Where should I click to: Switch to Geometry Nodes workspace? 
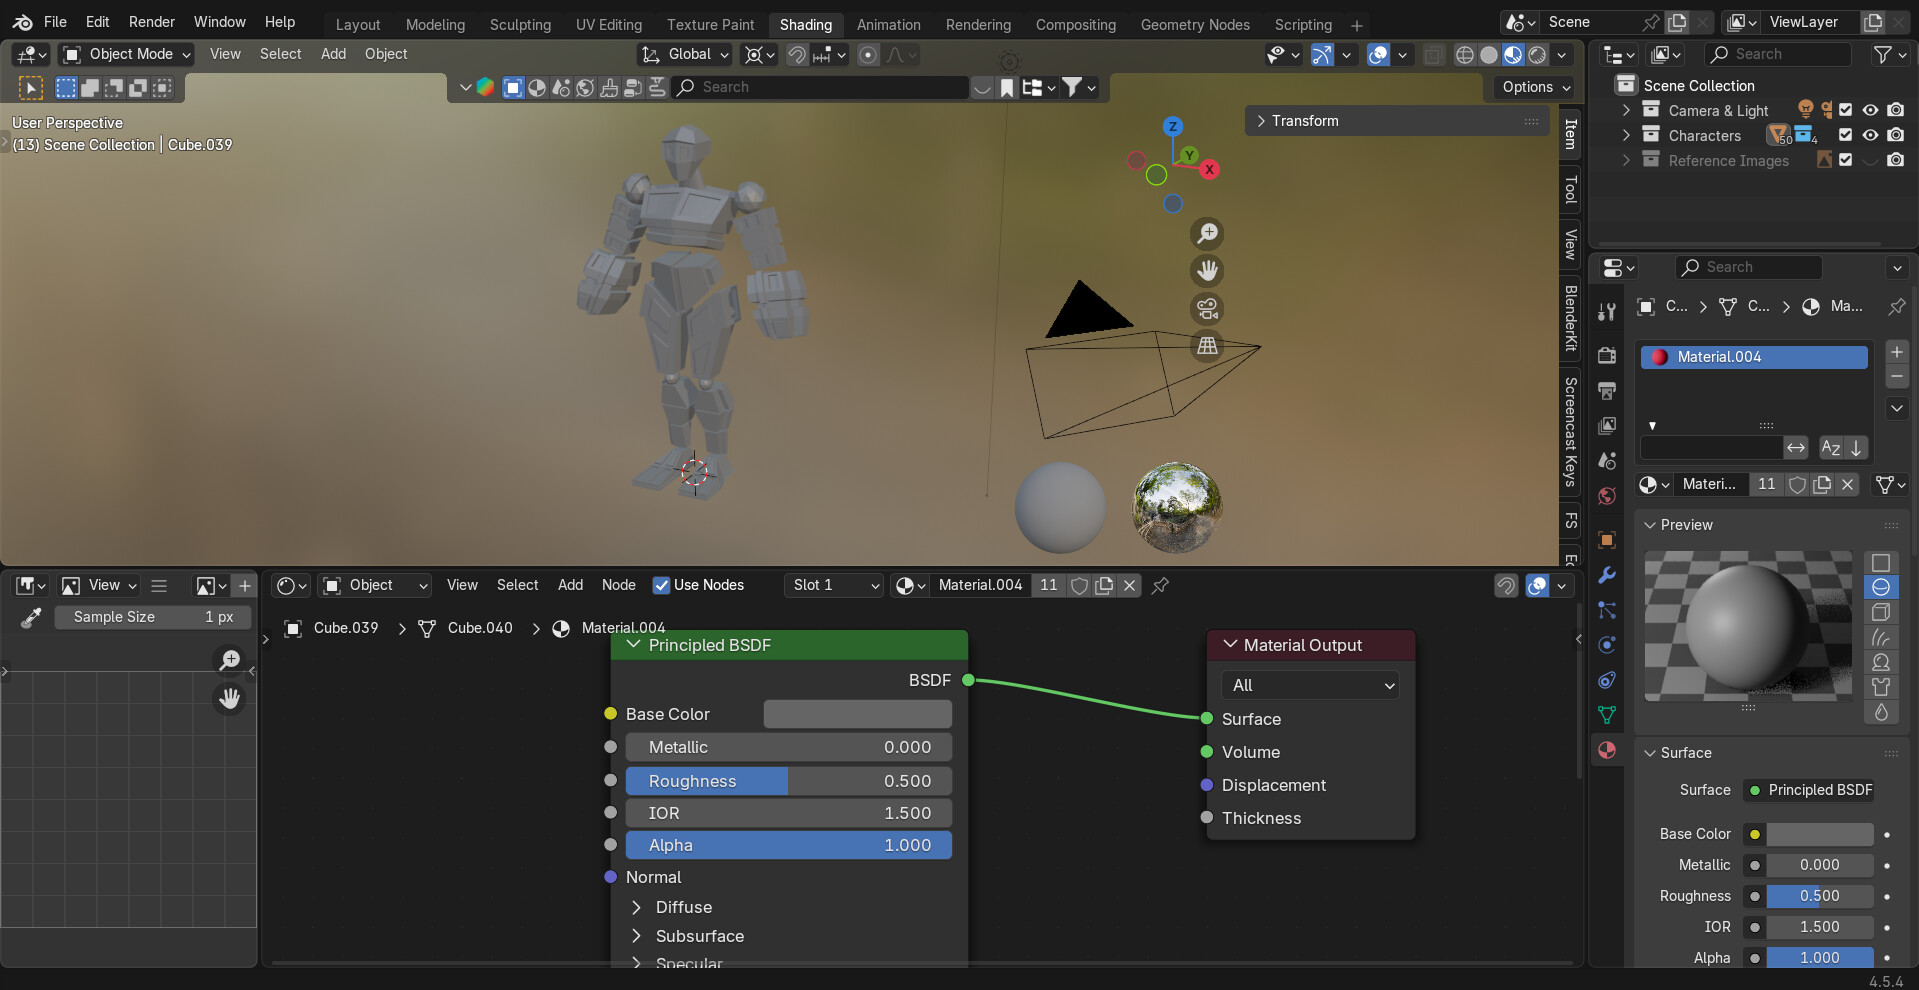point(1195,25)
